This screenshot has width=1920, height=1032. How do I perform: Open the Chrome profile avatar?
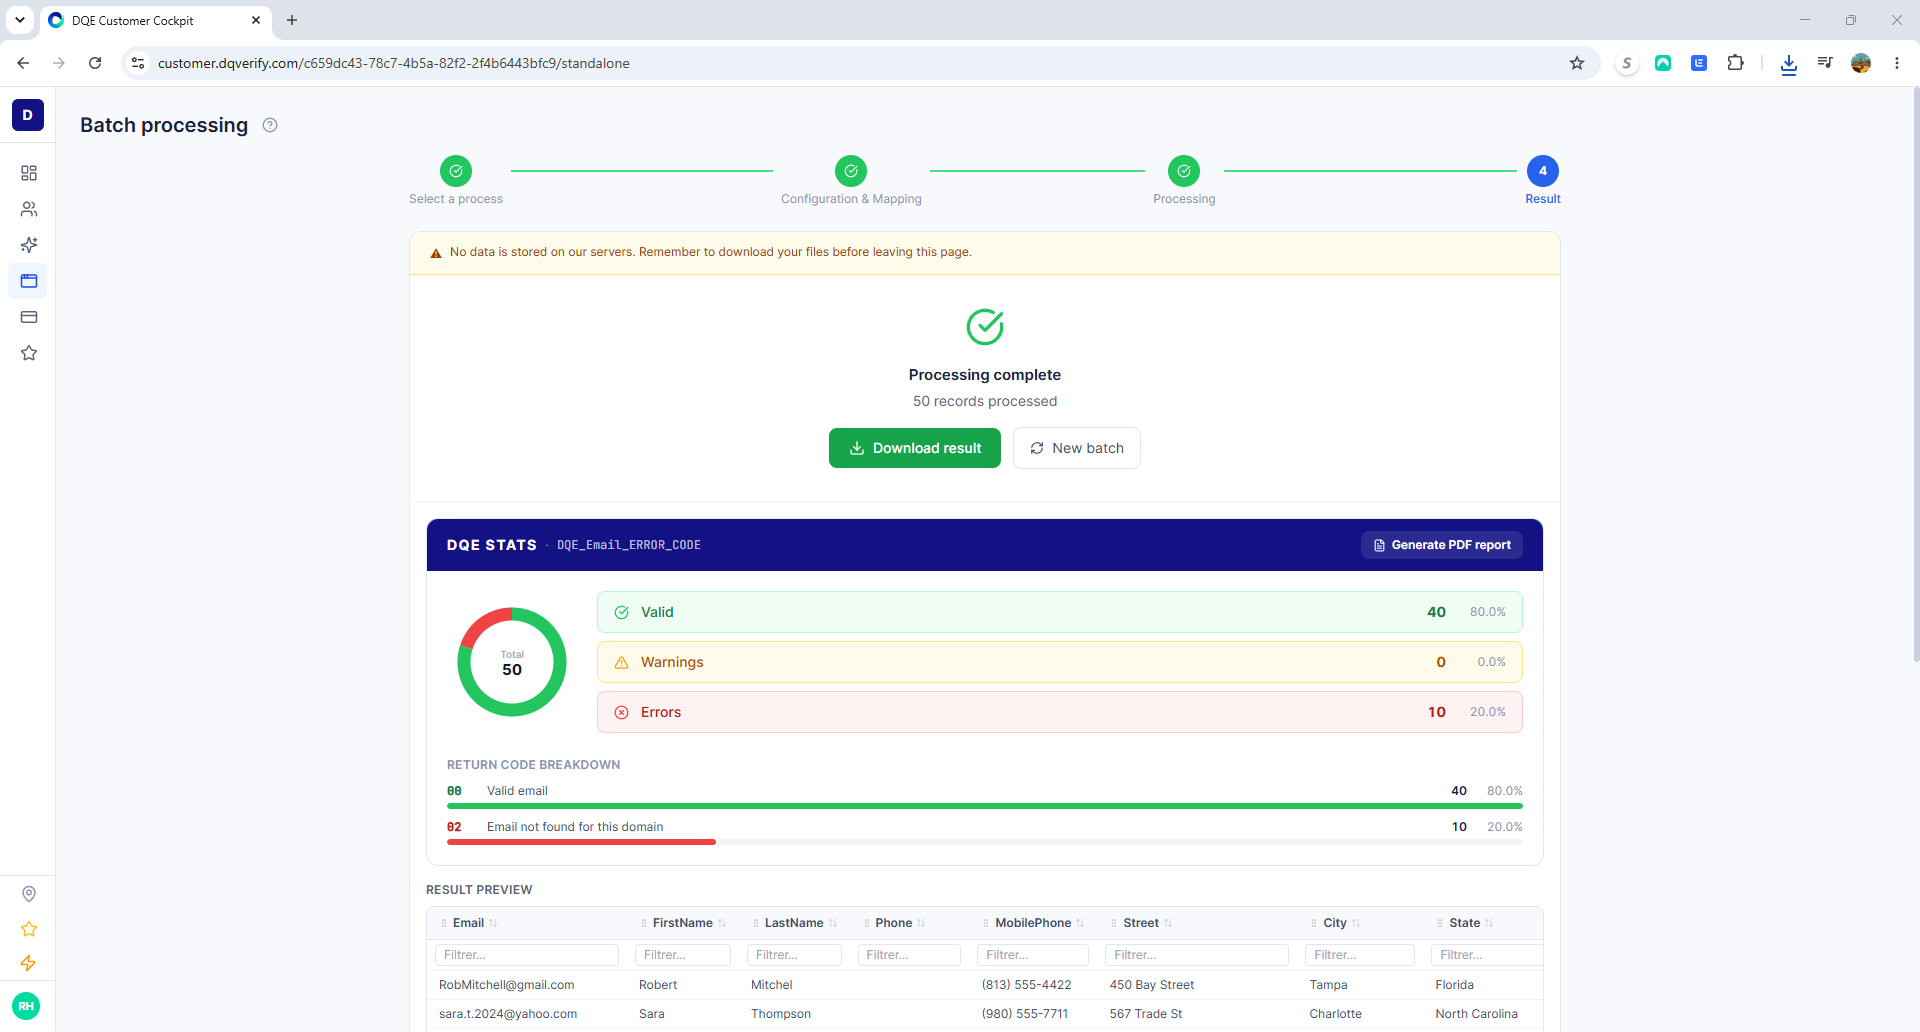tap(1861, 63)
